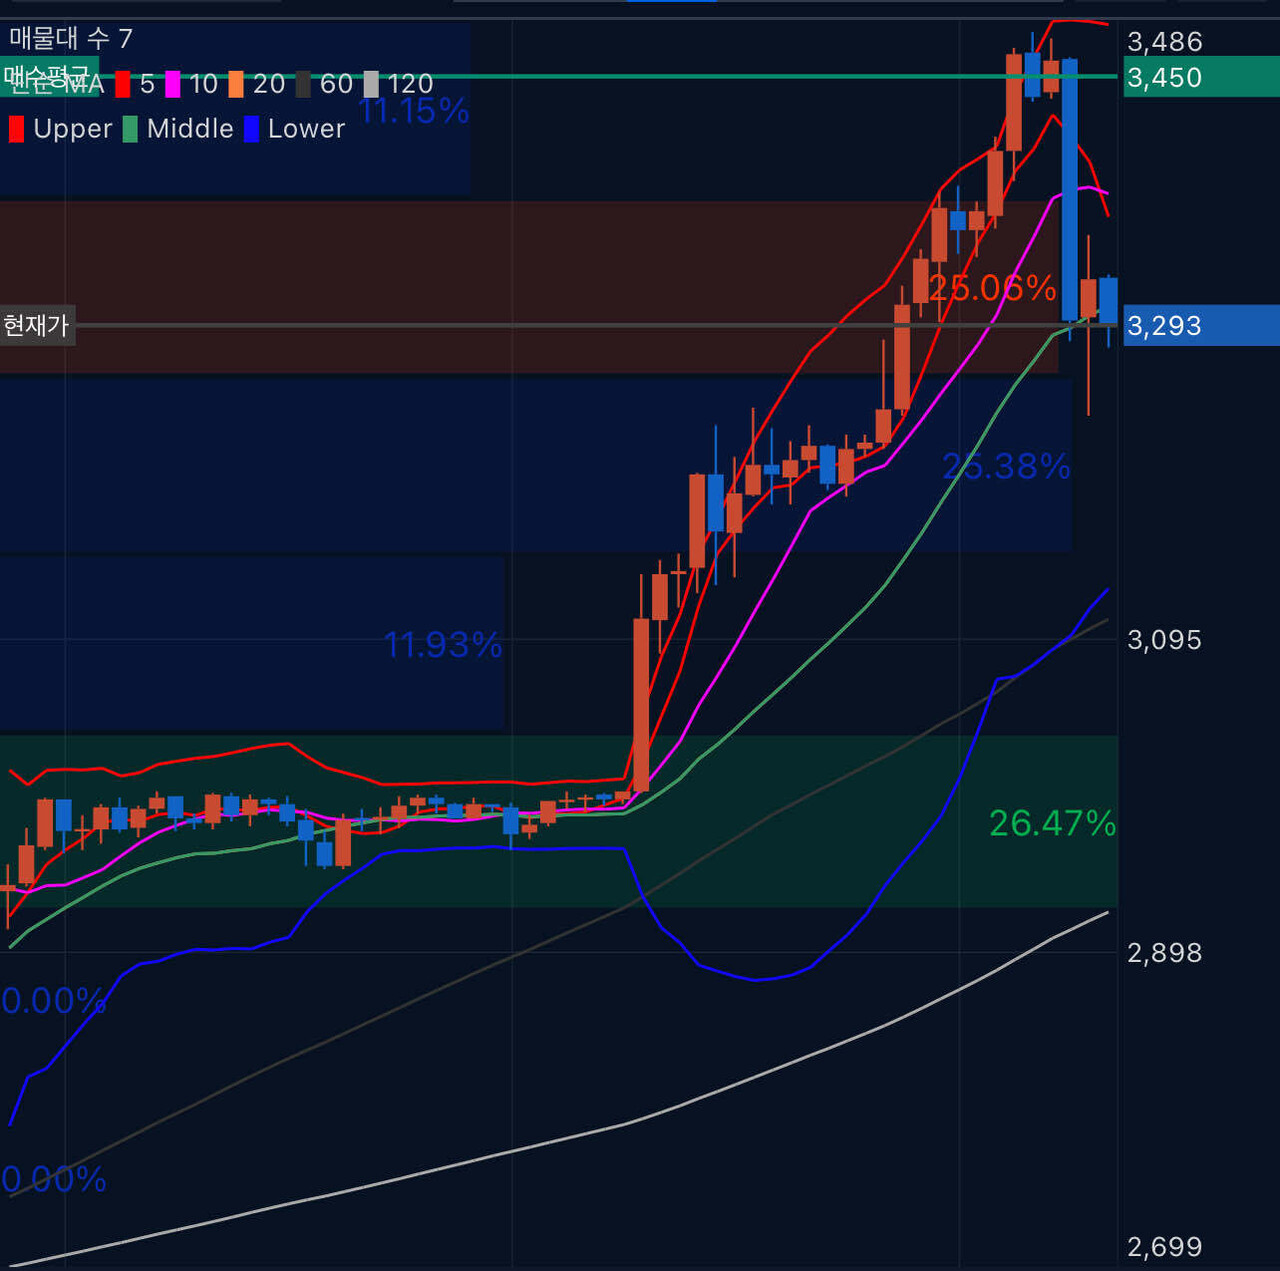
Task: Click the 매물대 수 7 label
Action: (71, 39)
